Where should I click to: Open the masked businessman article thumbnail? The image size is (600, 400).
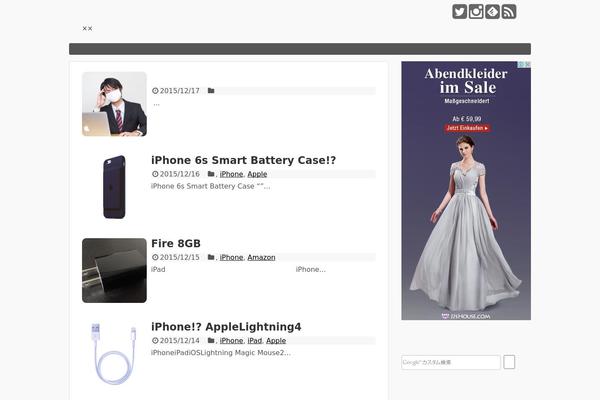tap(114, 104)
